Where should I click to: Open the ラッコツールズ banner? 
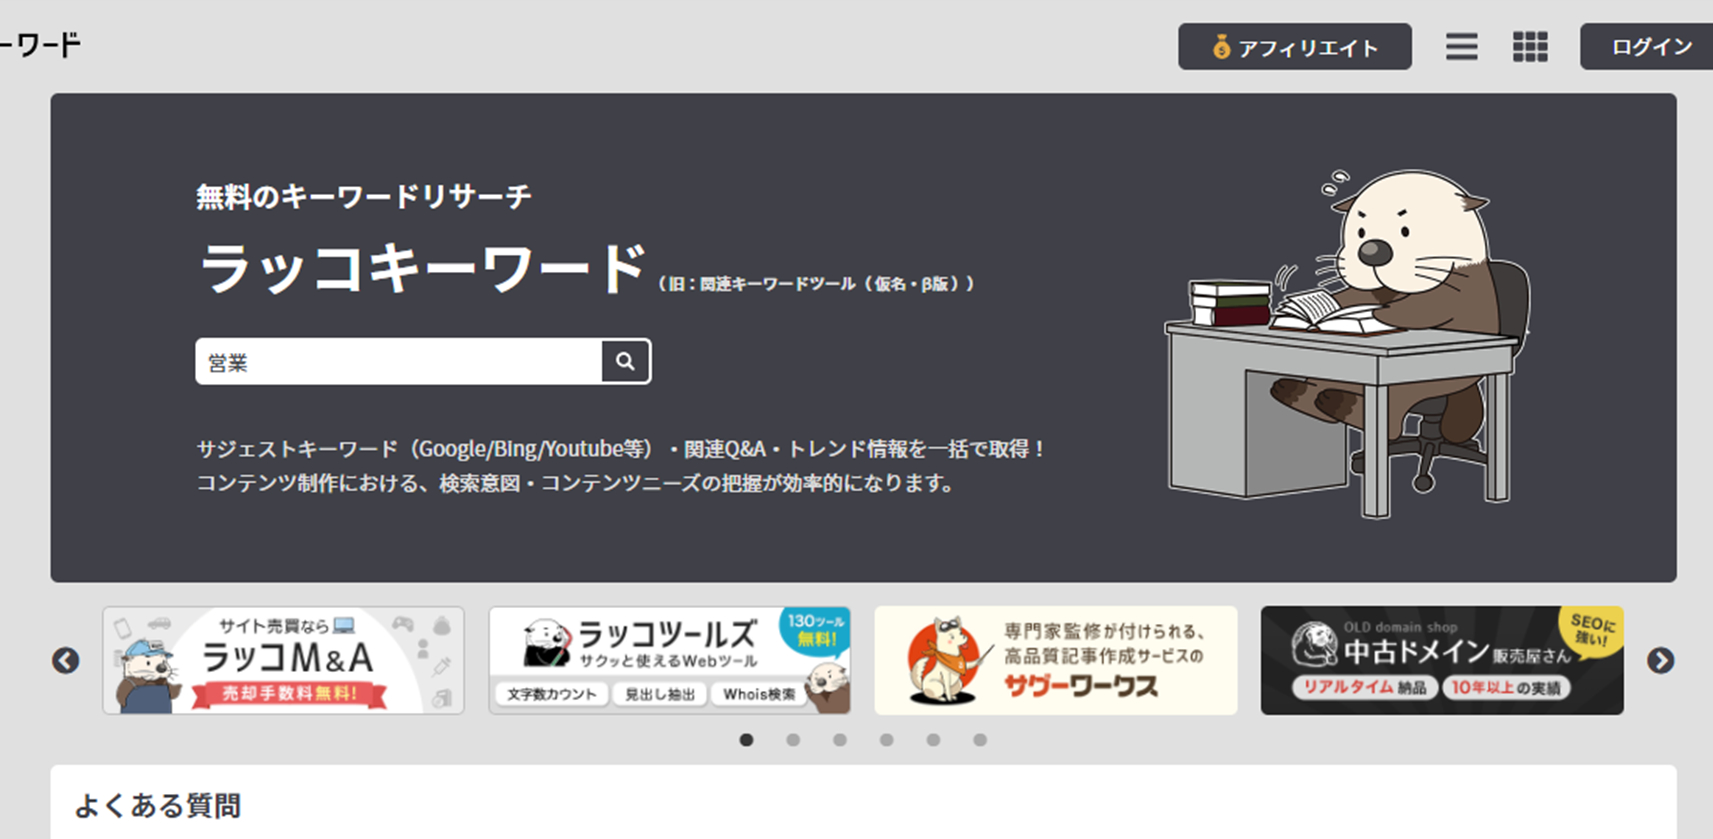tap(670, 660)
